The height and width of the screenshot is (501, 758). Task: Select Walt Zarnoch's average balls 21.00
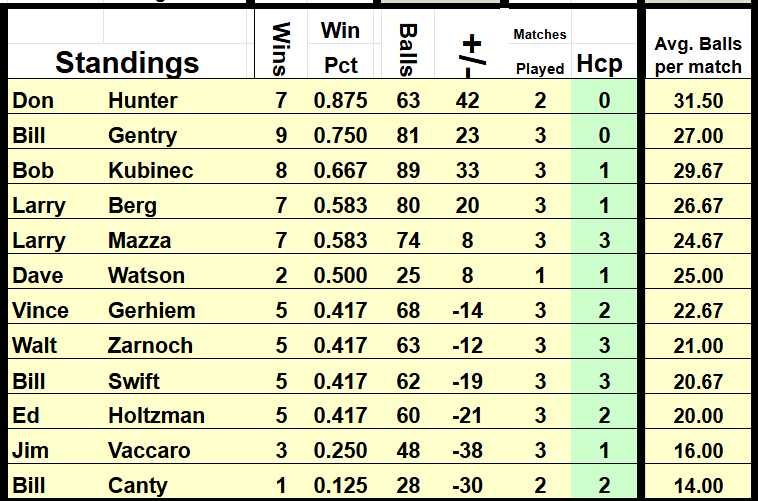click(x=698, y=345)
